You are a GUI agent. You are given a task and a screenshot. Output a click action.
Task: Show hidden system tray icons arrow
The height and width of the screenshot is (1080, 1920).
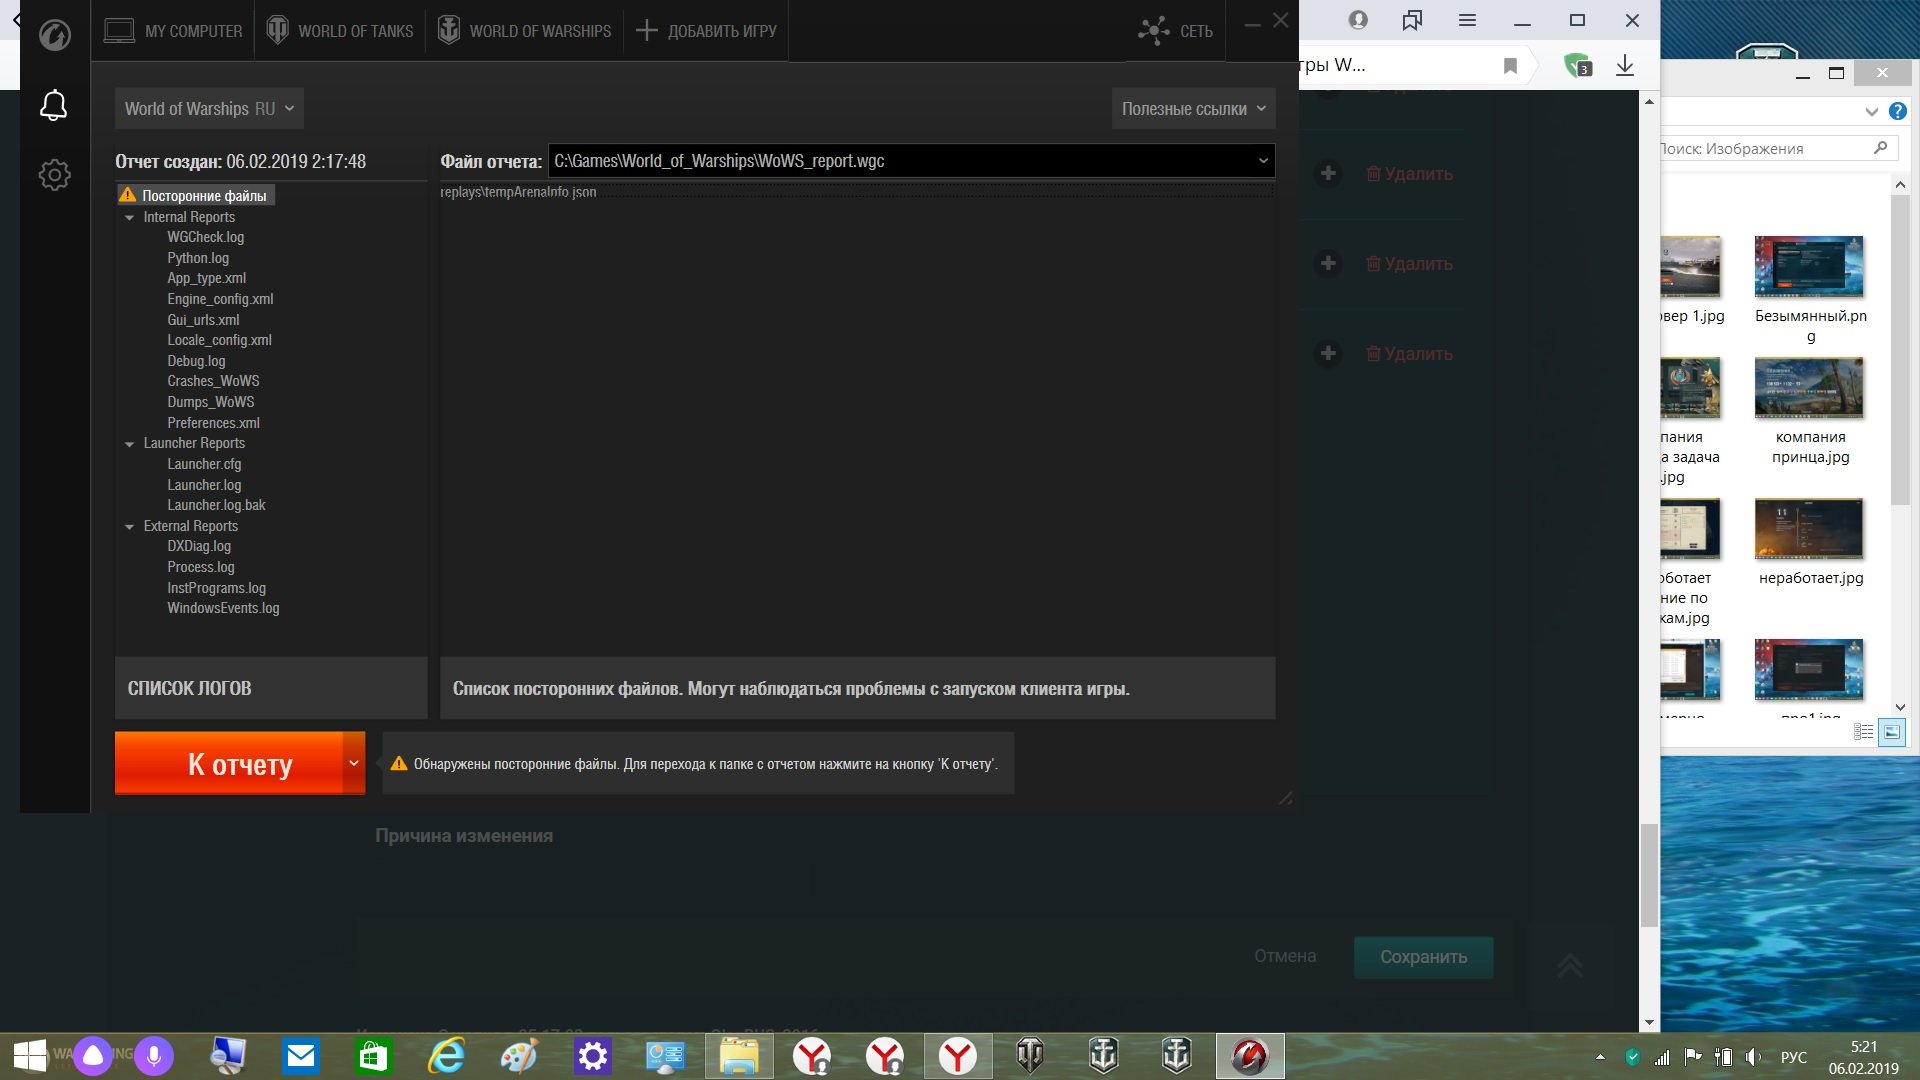(1600, 1057)
